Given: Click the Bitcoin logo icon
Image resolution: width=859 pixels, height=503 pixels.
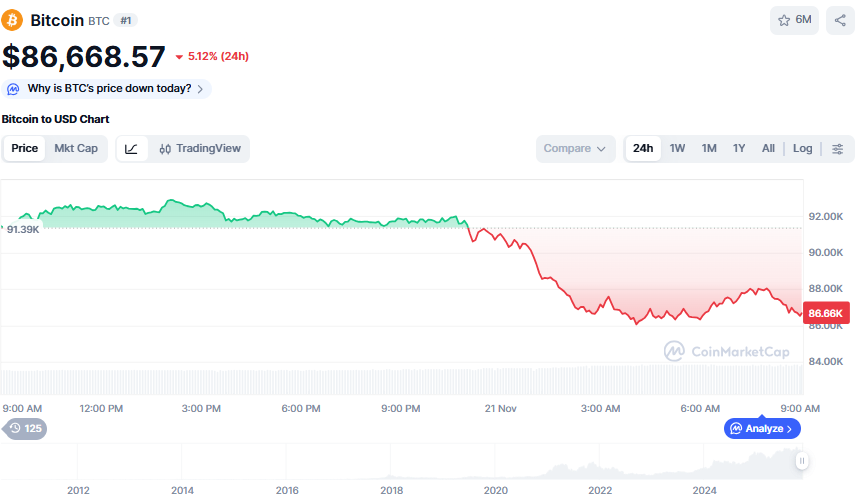Looking at the screenshot, I should (12, 20).
